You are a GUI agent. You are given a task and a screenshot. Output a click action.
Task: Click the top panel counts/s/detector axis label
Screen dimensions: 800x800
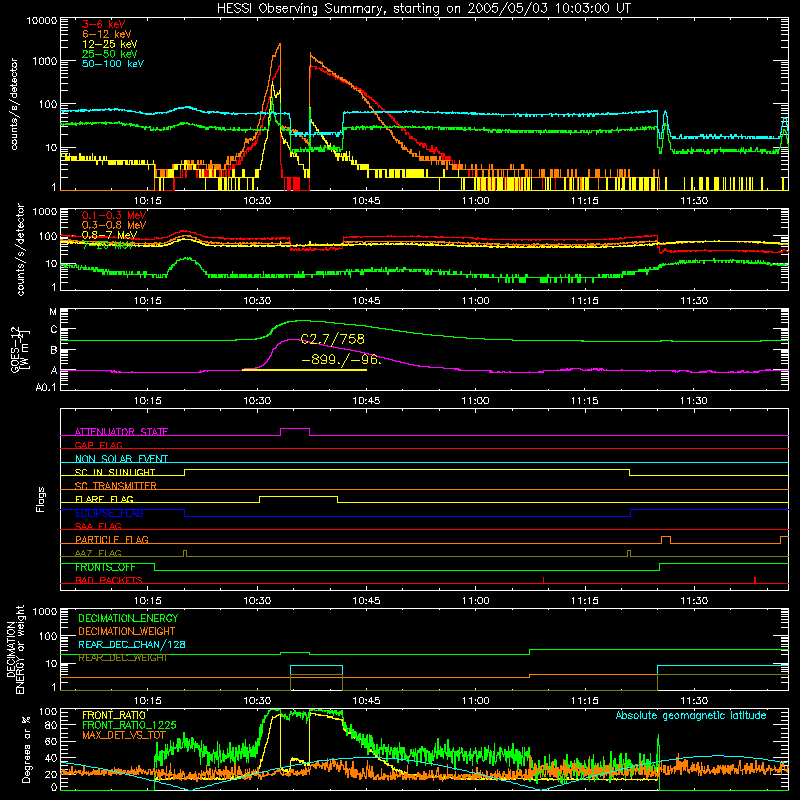[x=13, y=104]
